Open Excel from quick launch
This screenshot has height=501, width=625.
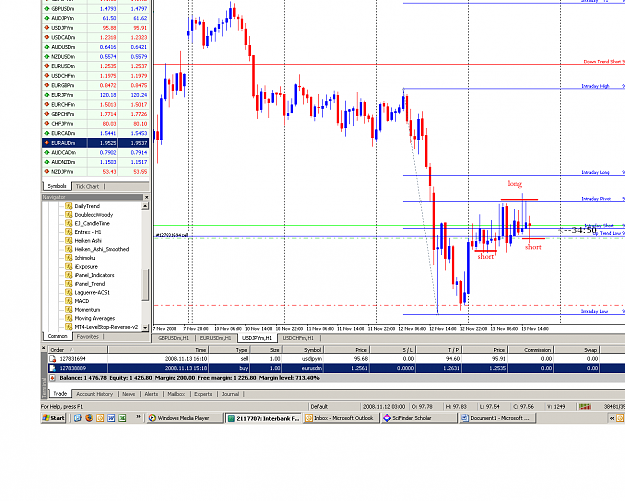pos(122,418)
